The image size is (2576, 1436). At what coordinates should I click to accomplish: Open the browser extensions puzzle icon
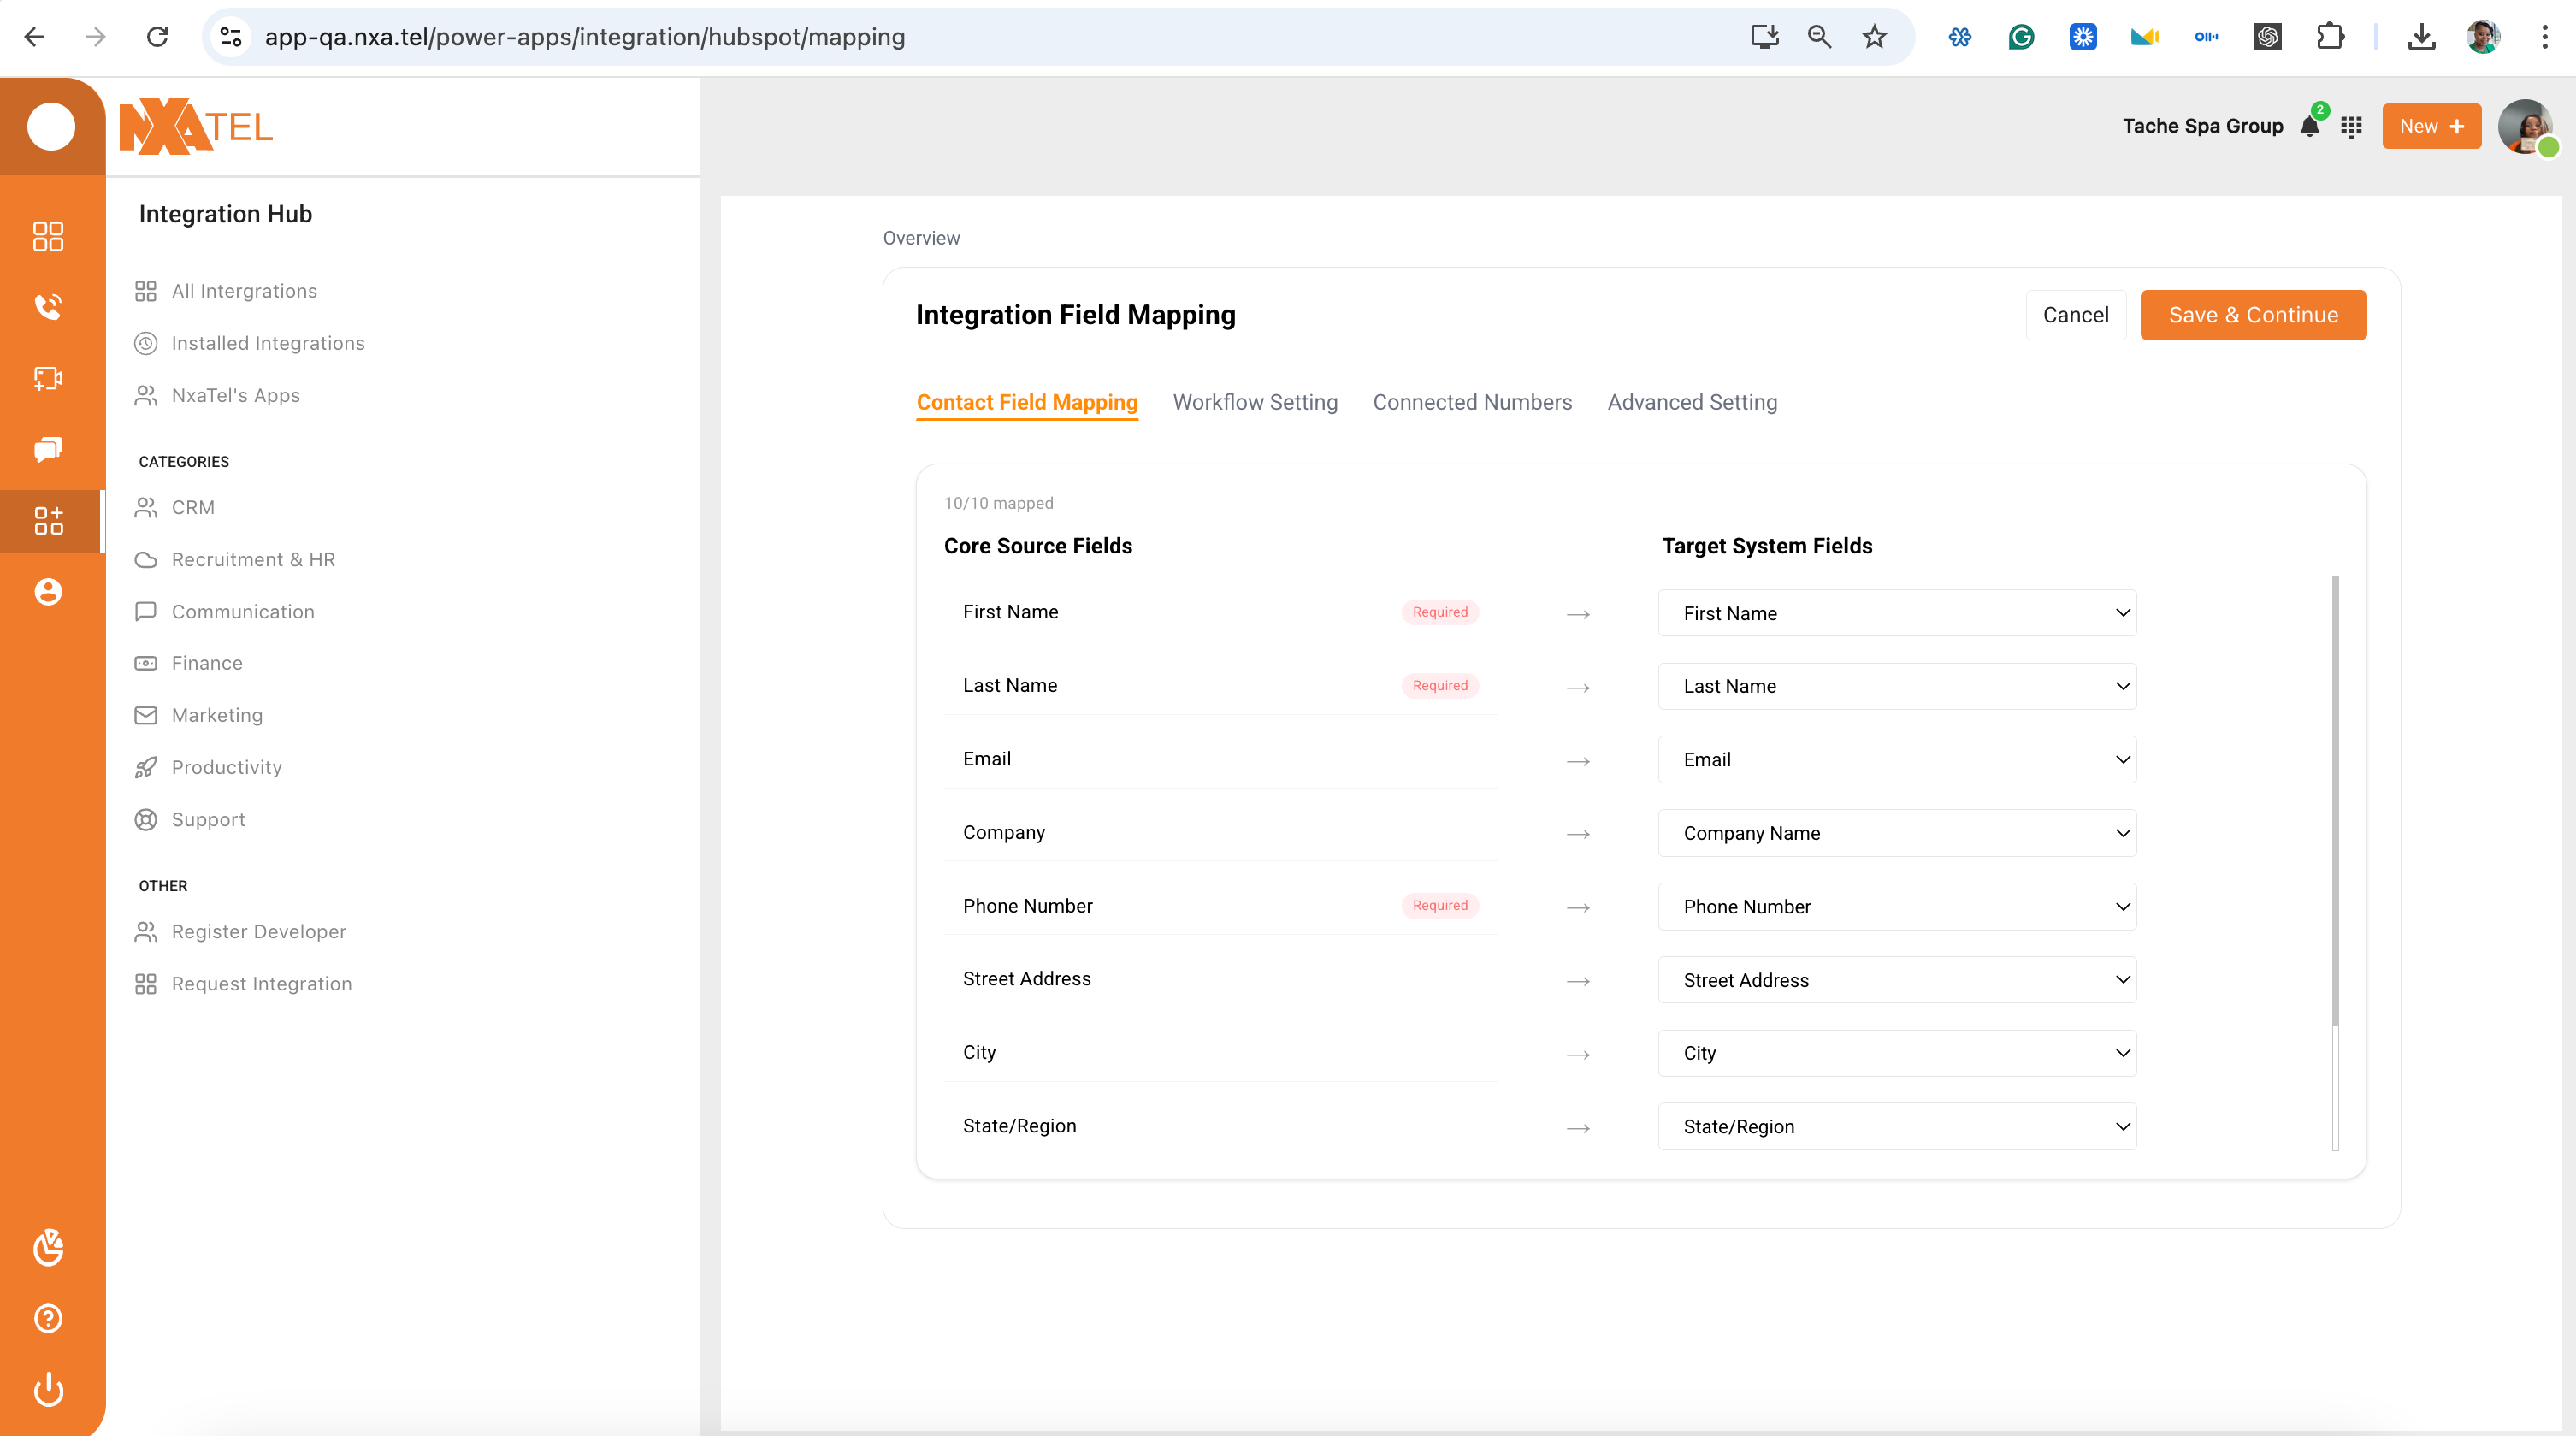click(x=2330, y=37)
